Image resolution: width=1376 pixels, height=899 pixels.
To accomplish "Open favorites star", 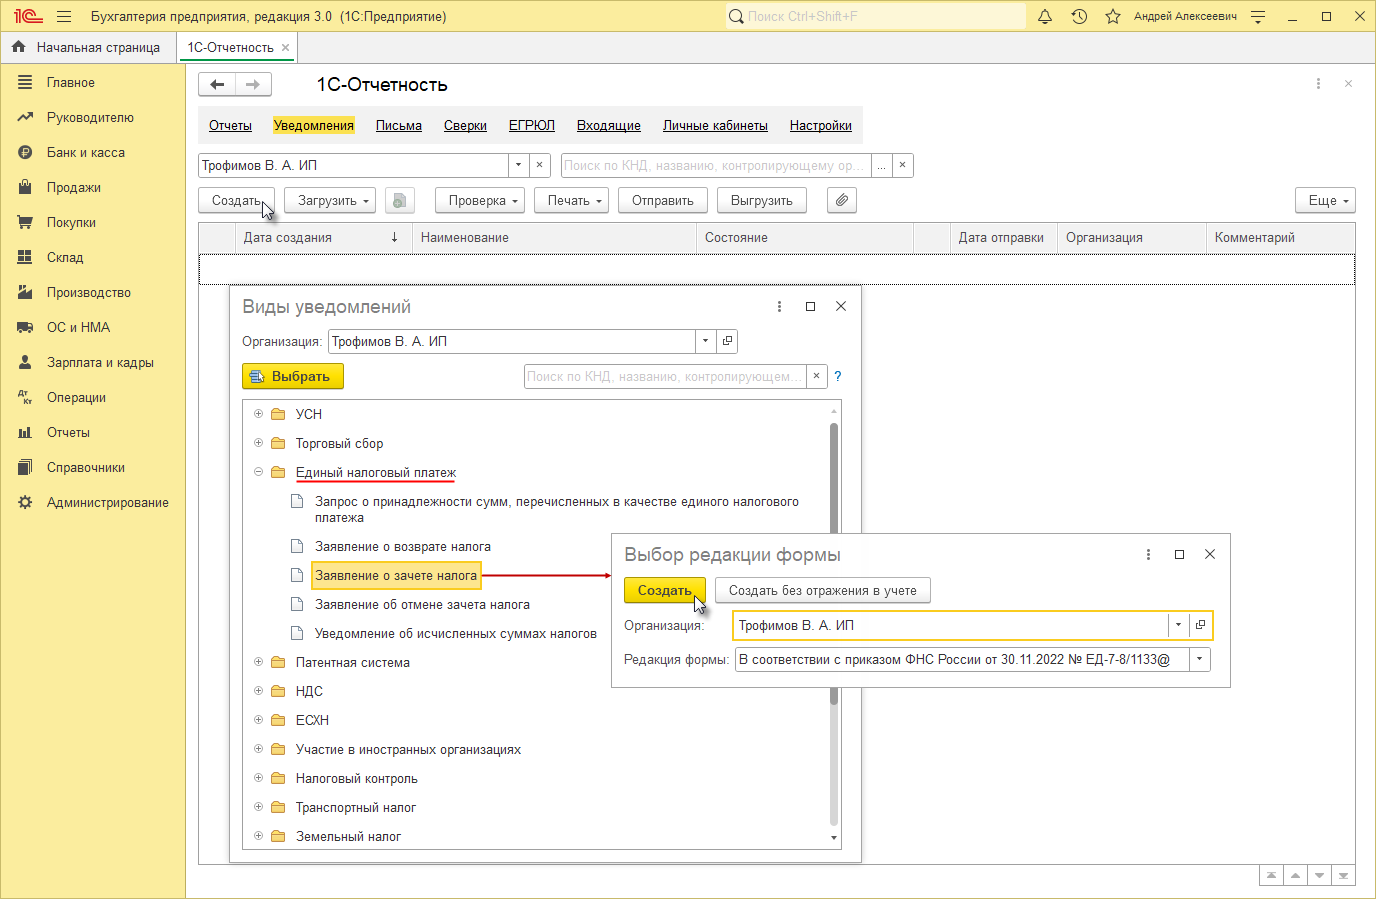I will click(1113, 16).
